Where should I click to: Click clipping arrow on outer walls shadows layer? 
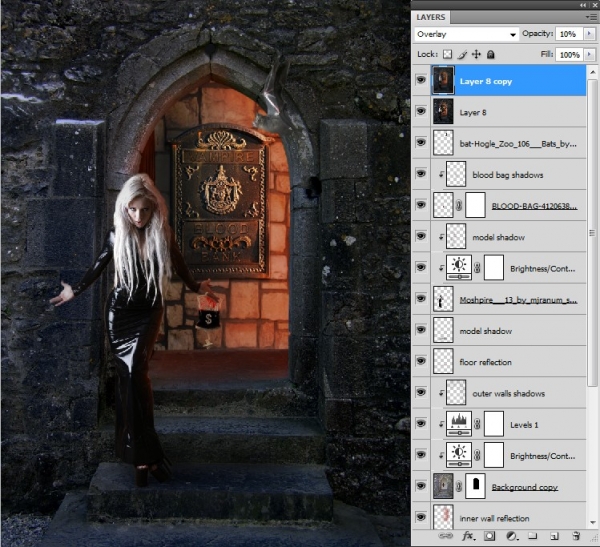coord(441,393)
